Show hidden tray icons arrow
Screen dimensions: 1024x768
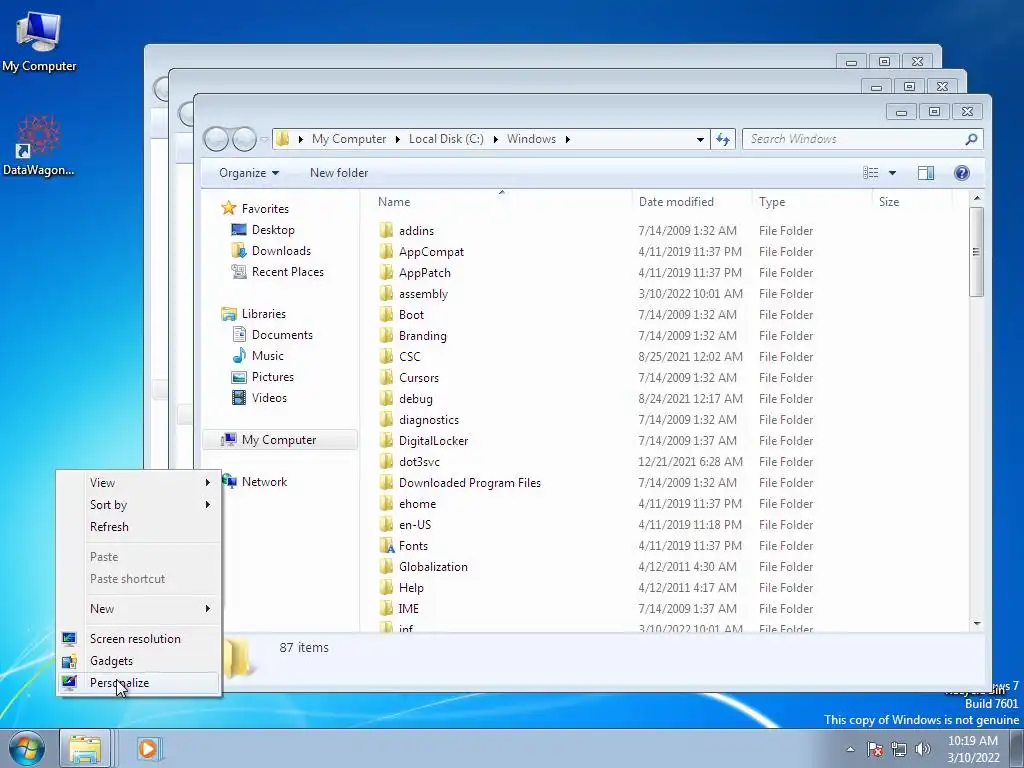(x=850, y=749)
